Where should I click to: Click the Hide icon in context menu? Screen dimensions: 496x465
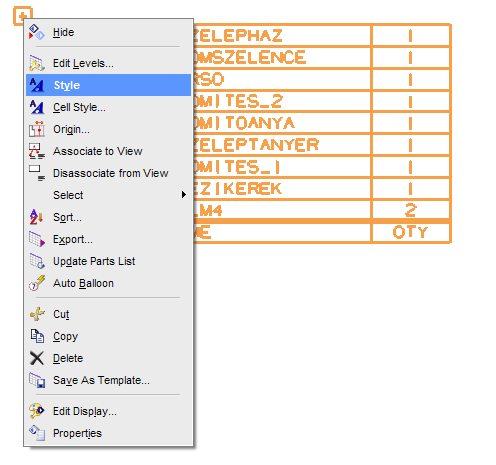click(36, 32)
